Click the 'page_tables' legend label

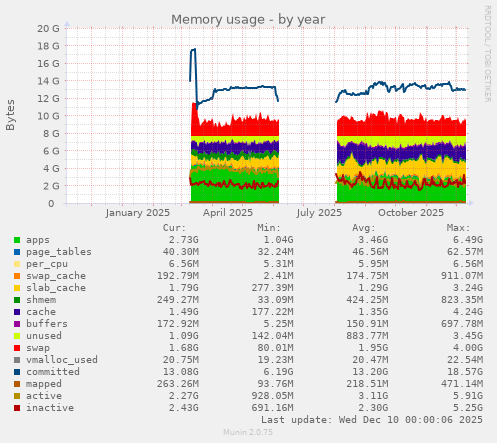[59, 252]
